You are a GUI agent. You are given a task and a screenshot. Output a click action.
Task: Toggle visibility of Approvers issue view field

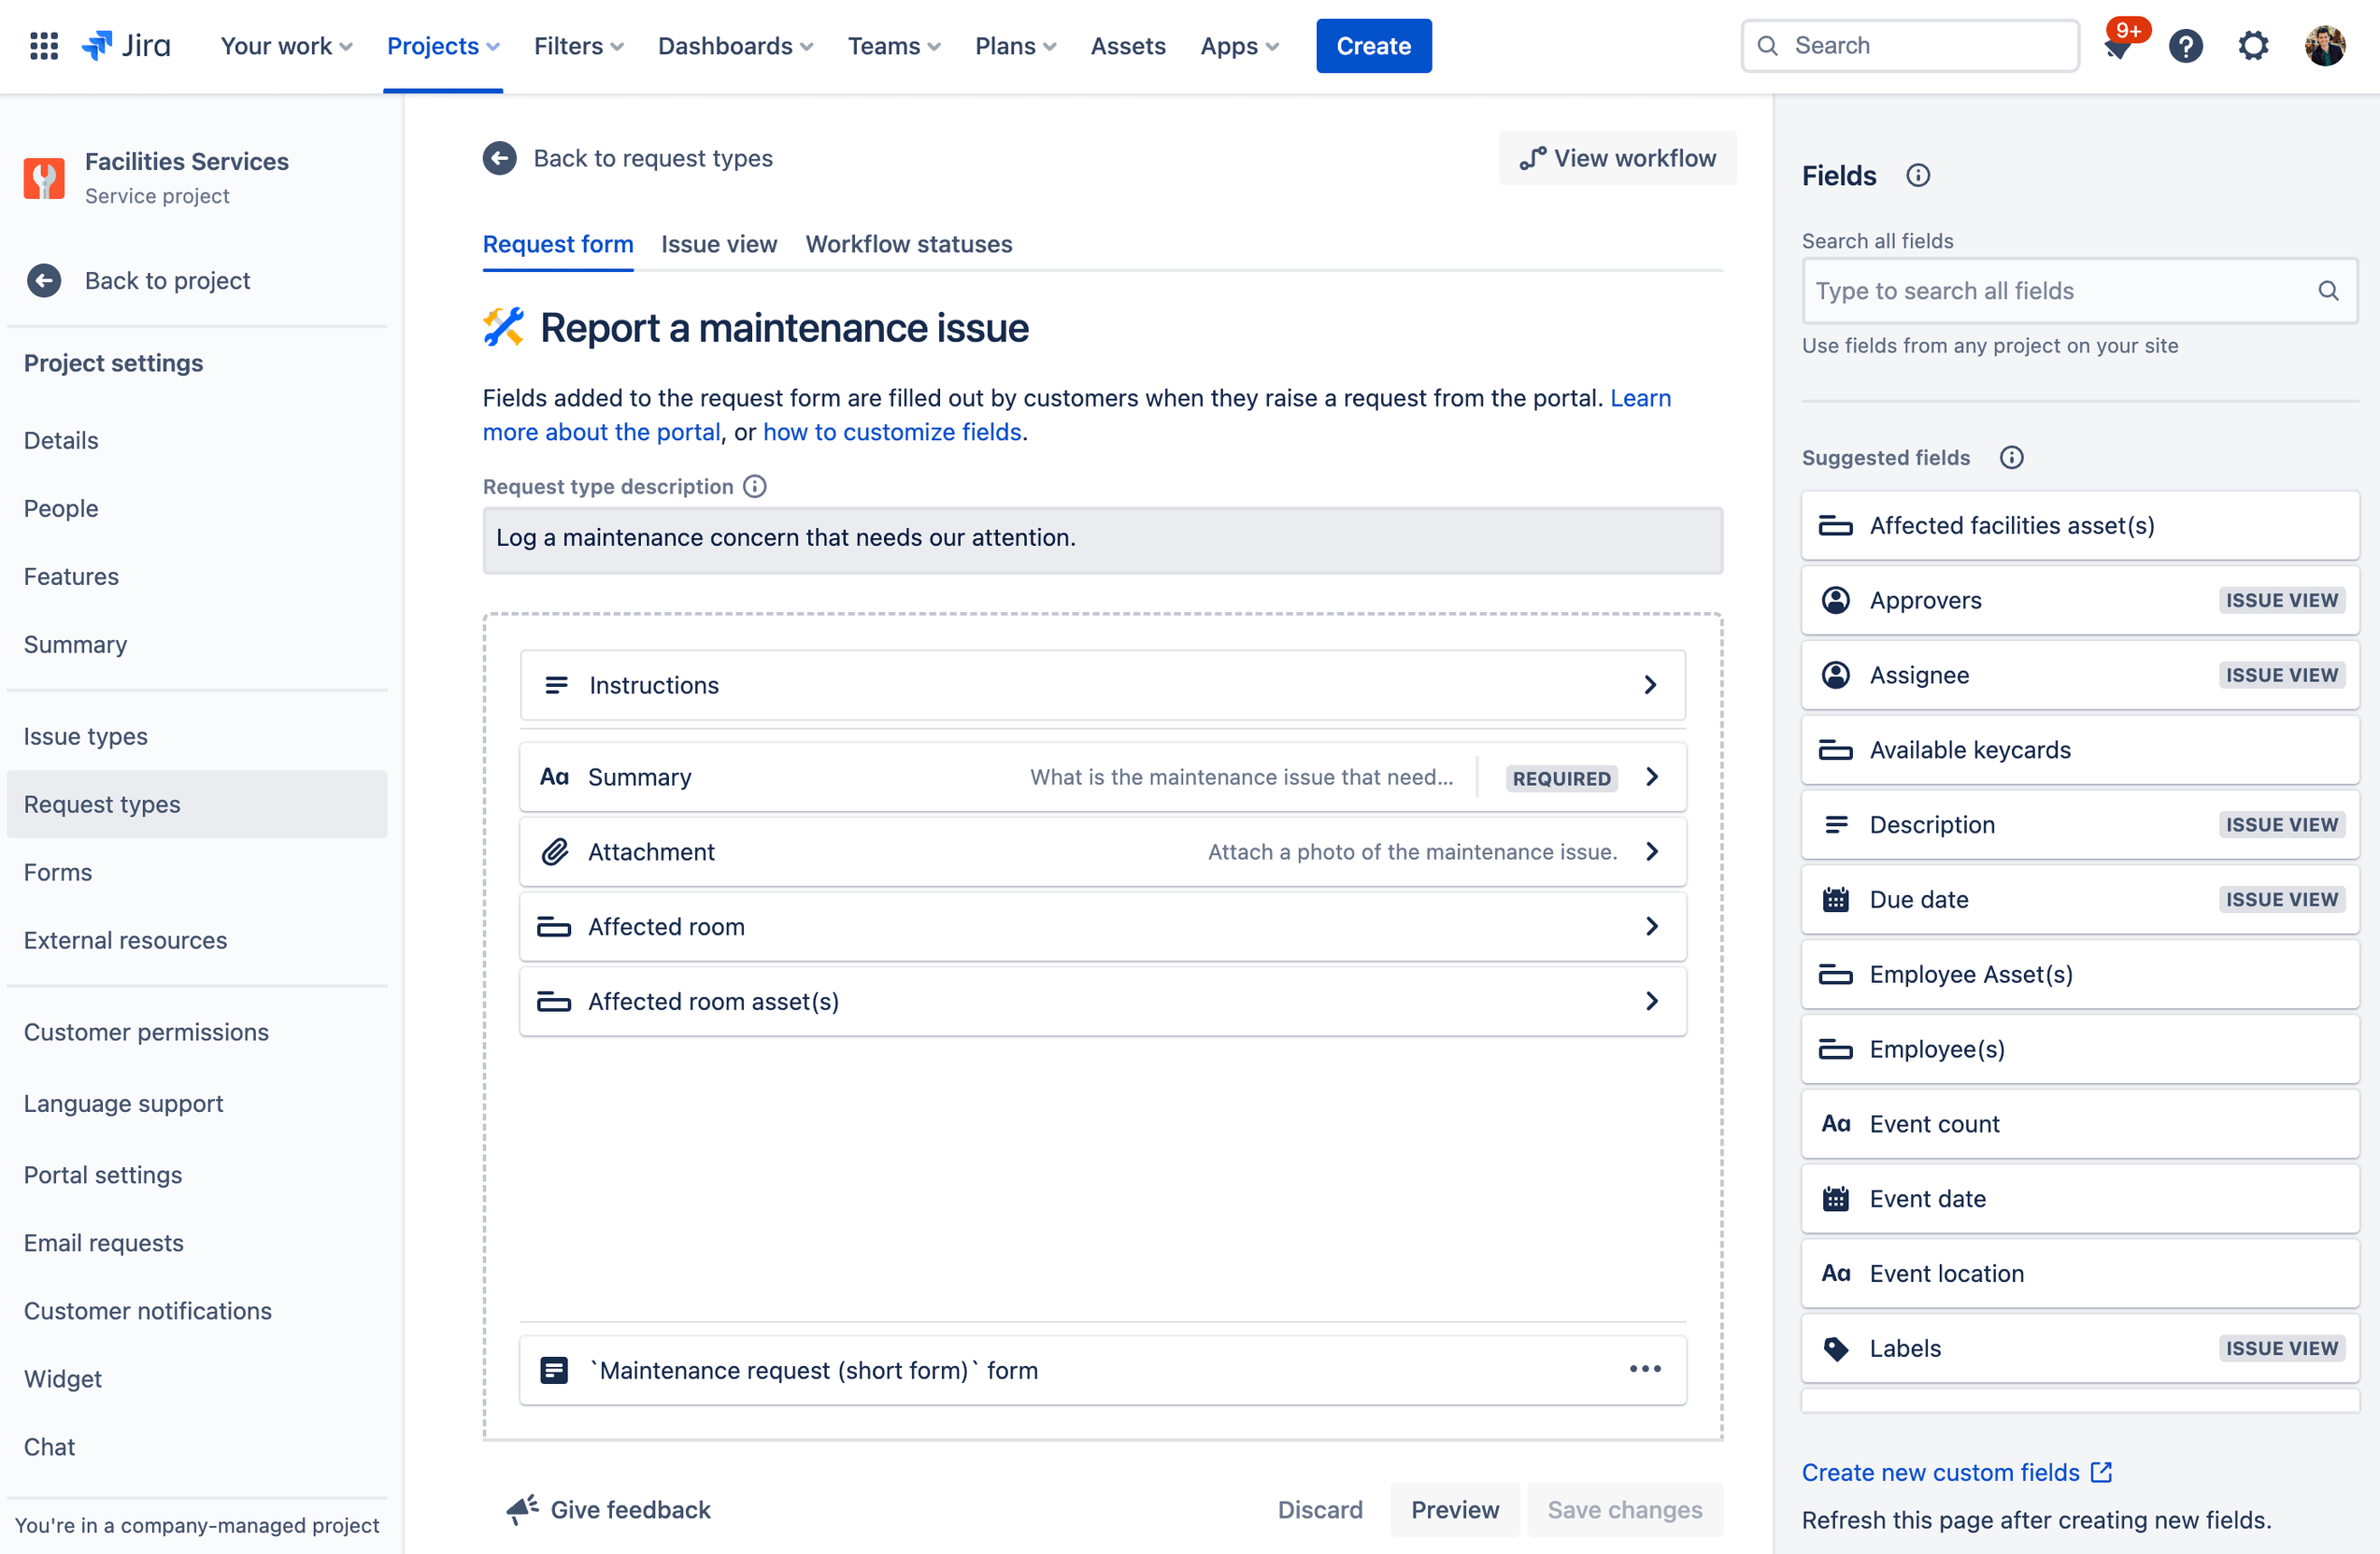coord(2283,600)
